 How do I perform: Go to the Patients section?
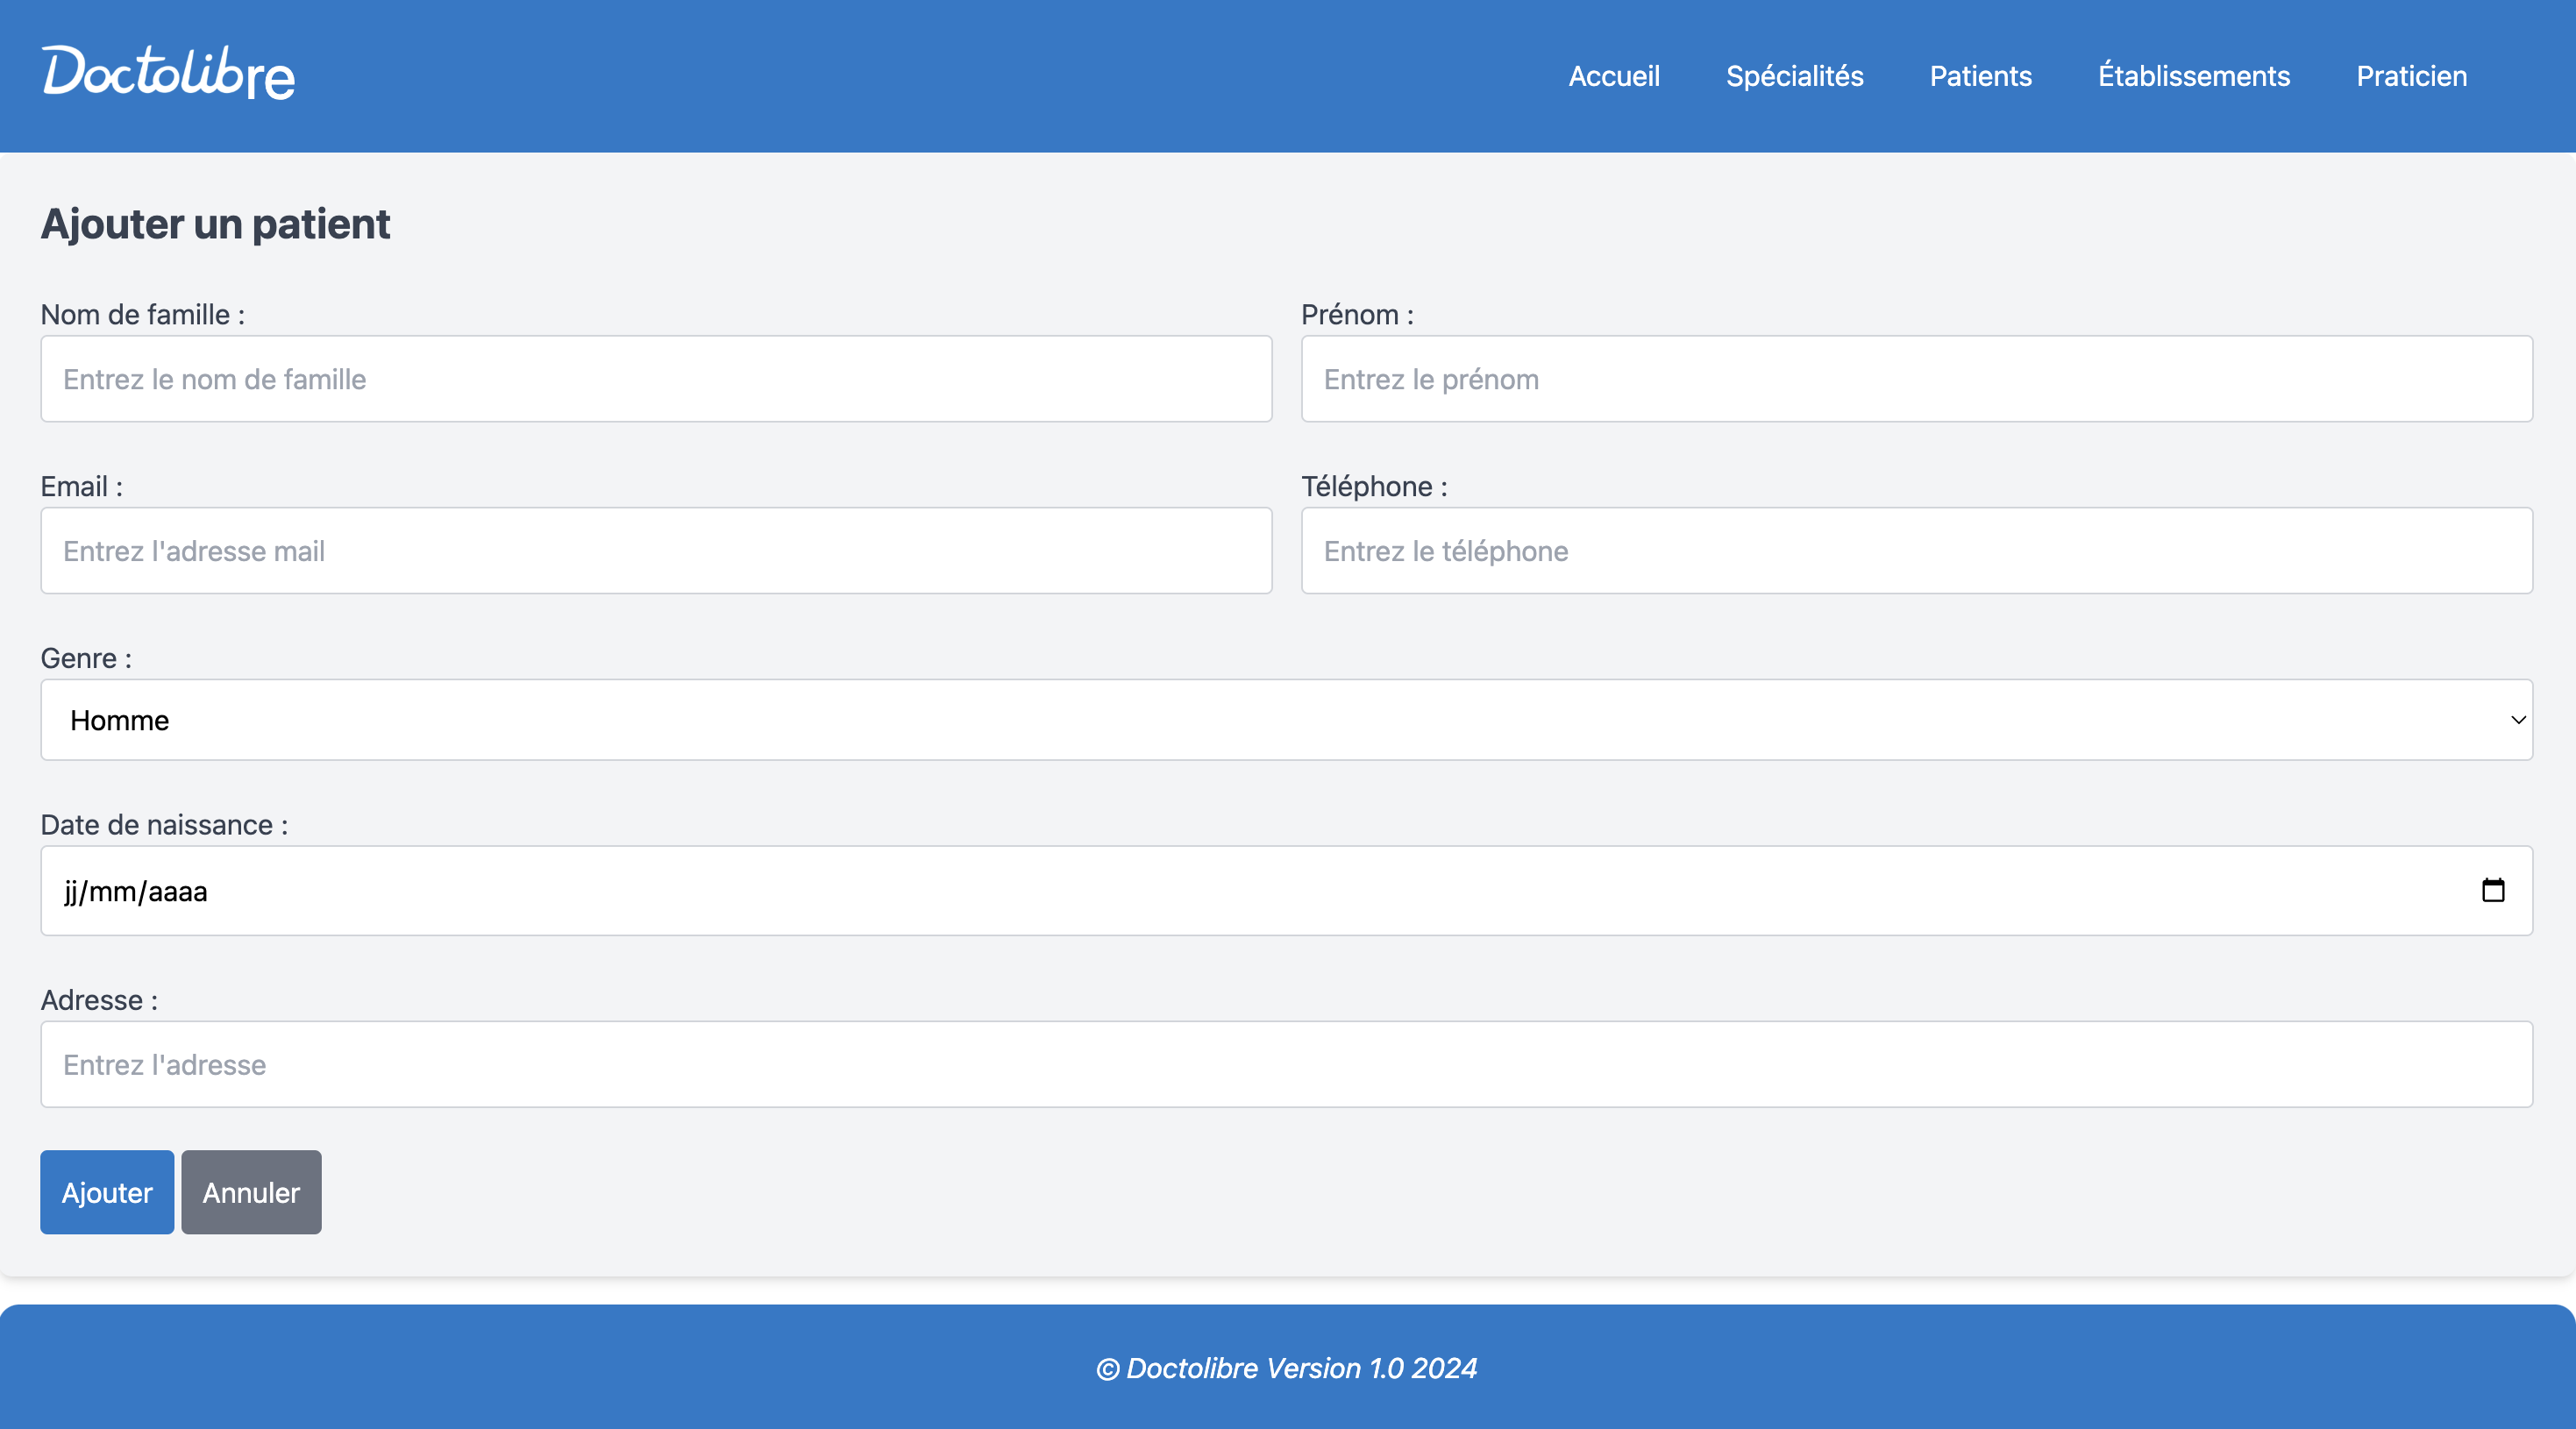[x=1978, y=76]
